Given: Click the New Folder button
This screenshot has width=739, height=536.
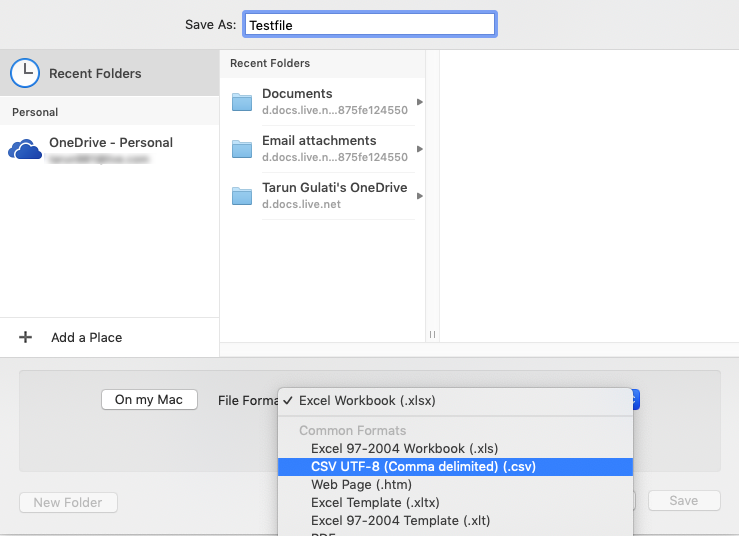Looking at the screenshot, I should 68,503.
